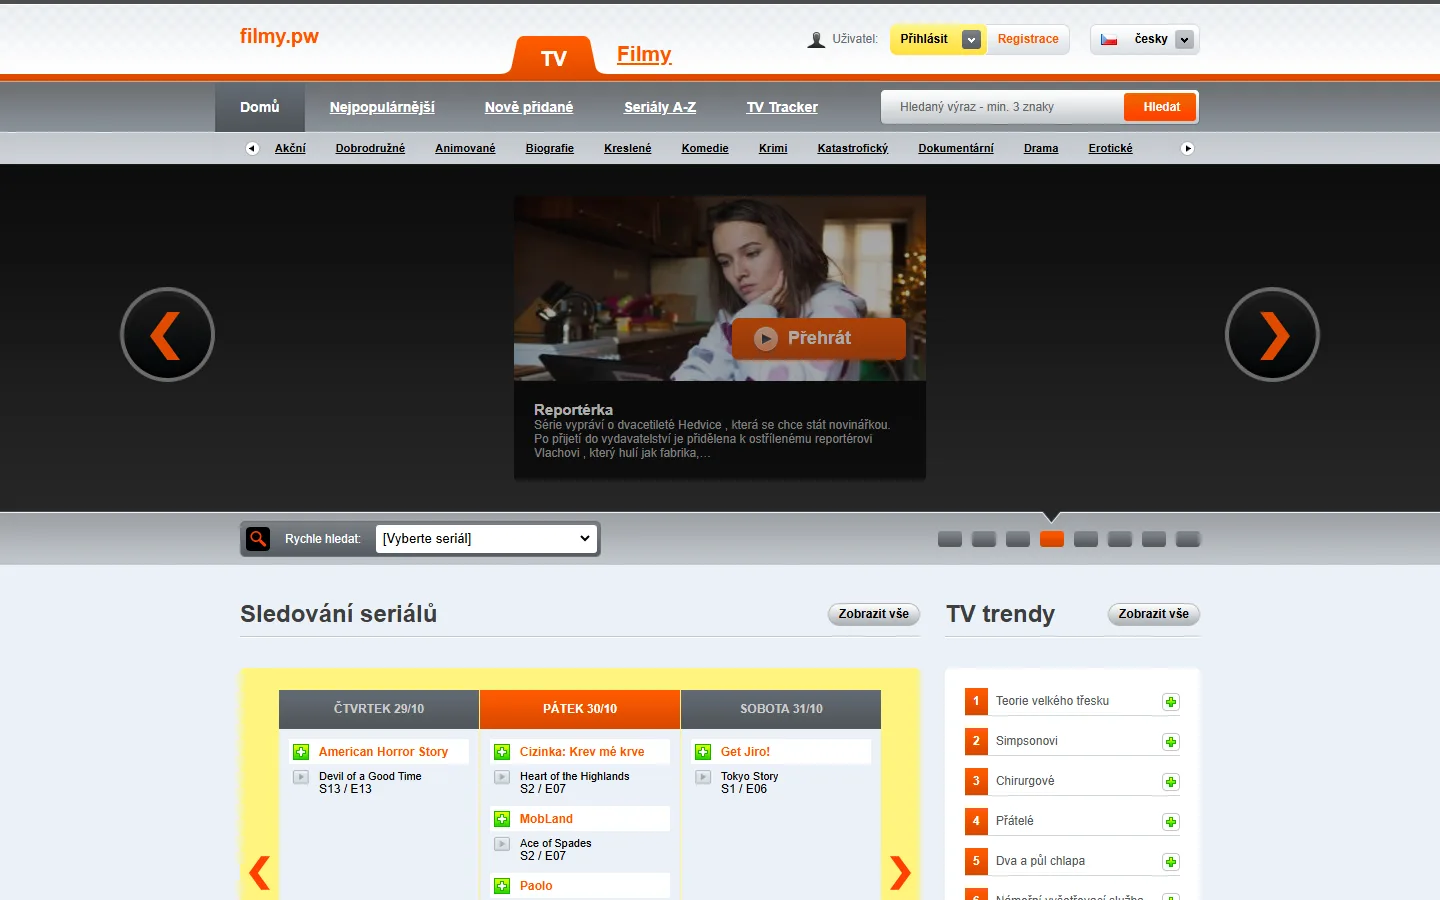Switch to the Filmy tab
Screen dimensions: 1440x900
[x=644, y=55]
